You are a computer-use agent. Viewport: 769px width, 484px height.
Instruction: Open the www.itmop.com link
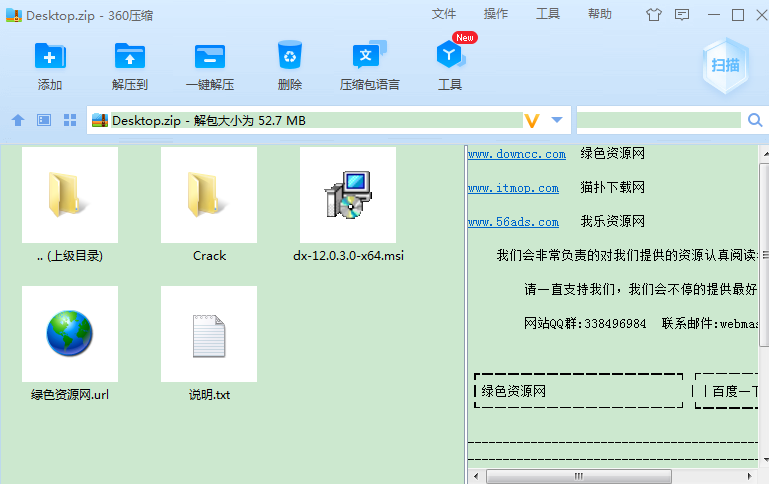click(513, 188)
